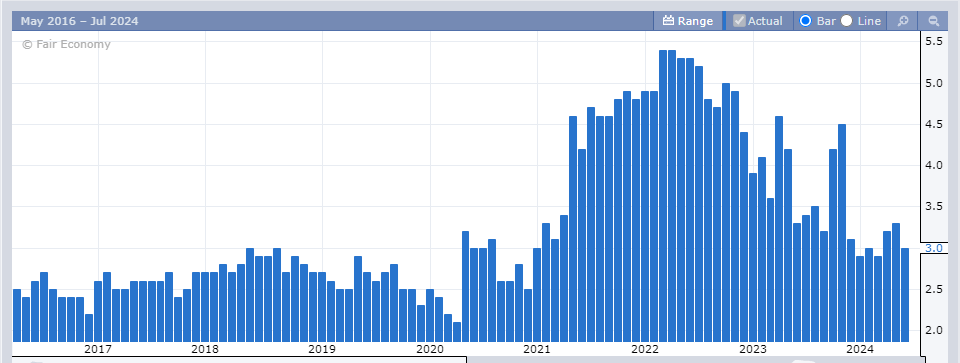Viewport: 960px width, 363px height.
Task: Click the 2017 year label on the axis
Action: point(97,349)
